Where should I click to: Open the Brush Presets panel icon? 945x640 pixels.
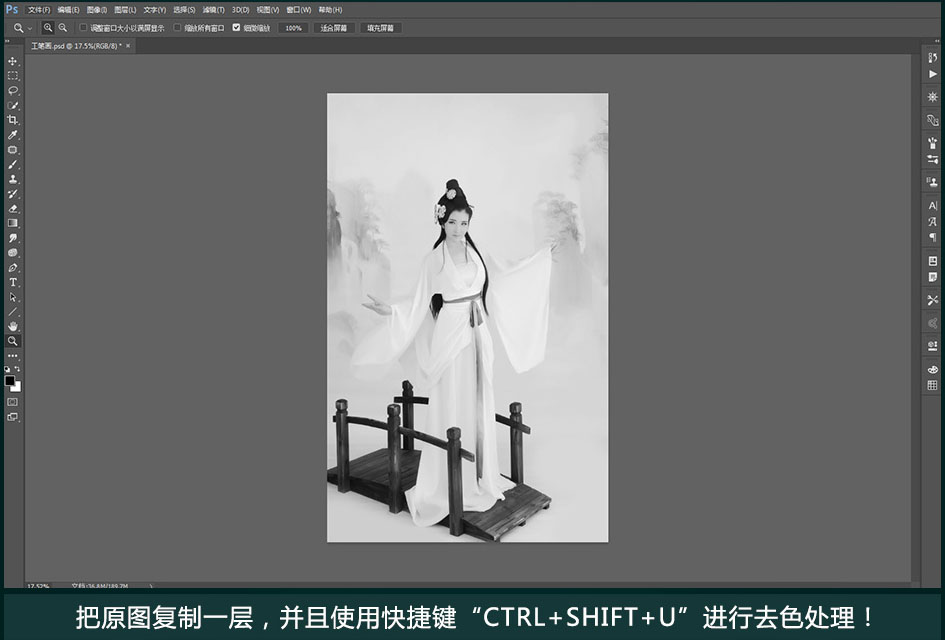coord(932,143)
